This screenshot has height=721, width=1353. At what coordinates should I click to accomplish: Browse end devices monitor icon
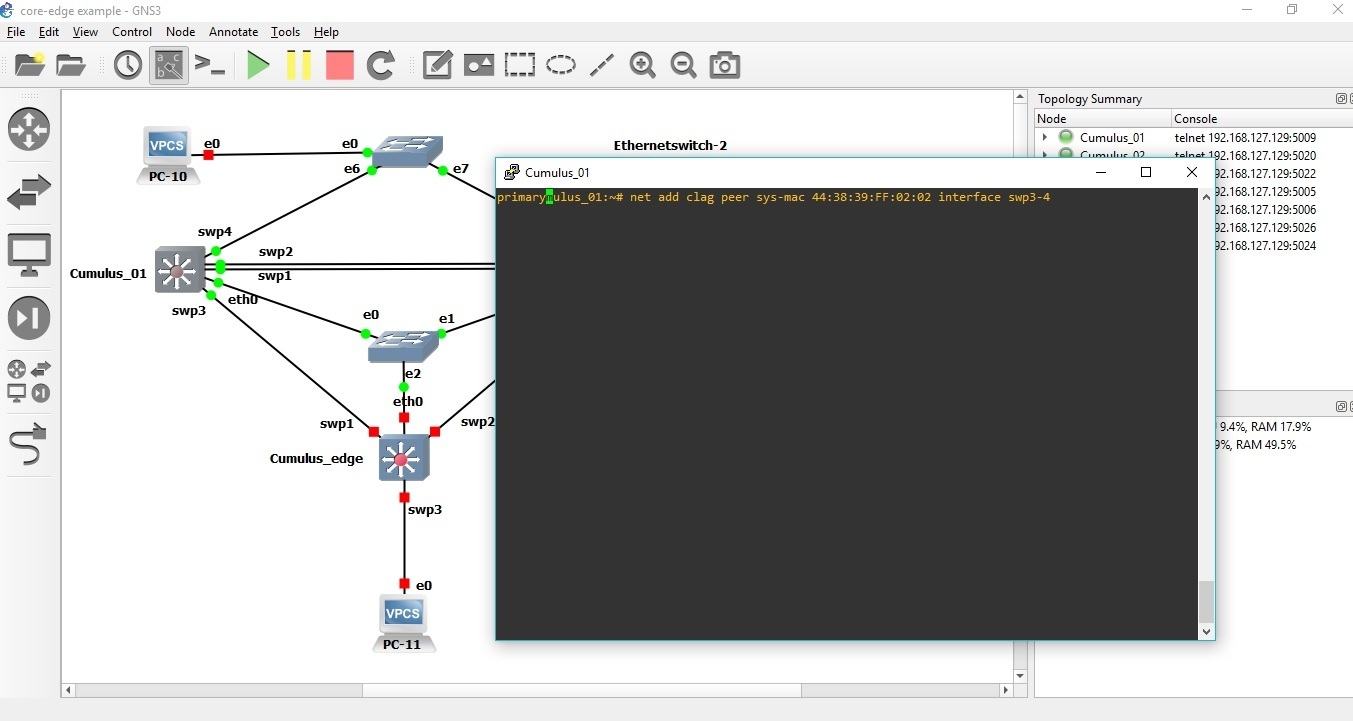pos(29,255)
